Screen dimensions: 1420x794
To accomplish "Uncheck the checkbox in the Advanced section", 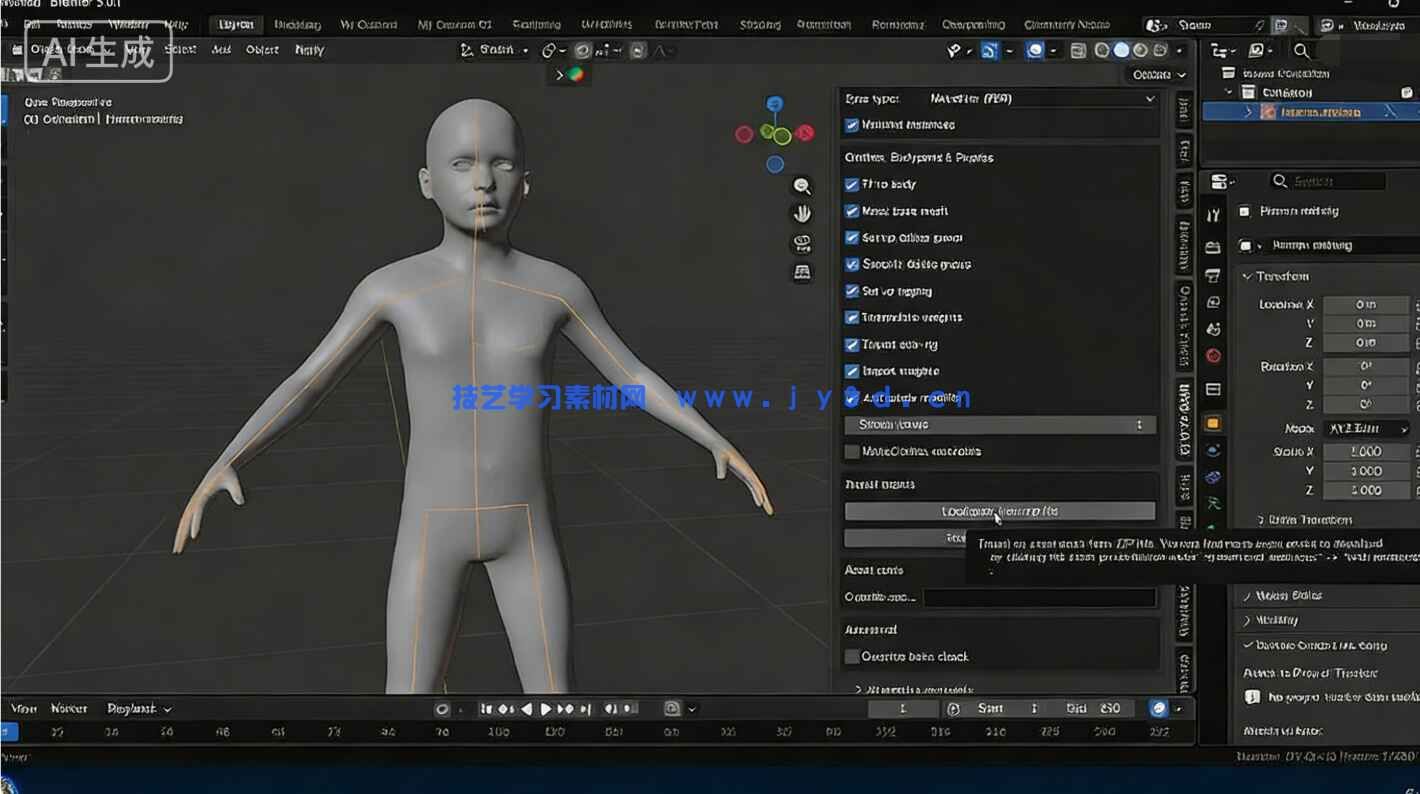I will [x=852, y=657].
